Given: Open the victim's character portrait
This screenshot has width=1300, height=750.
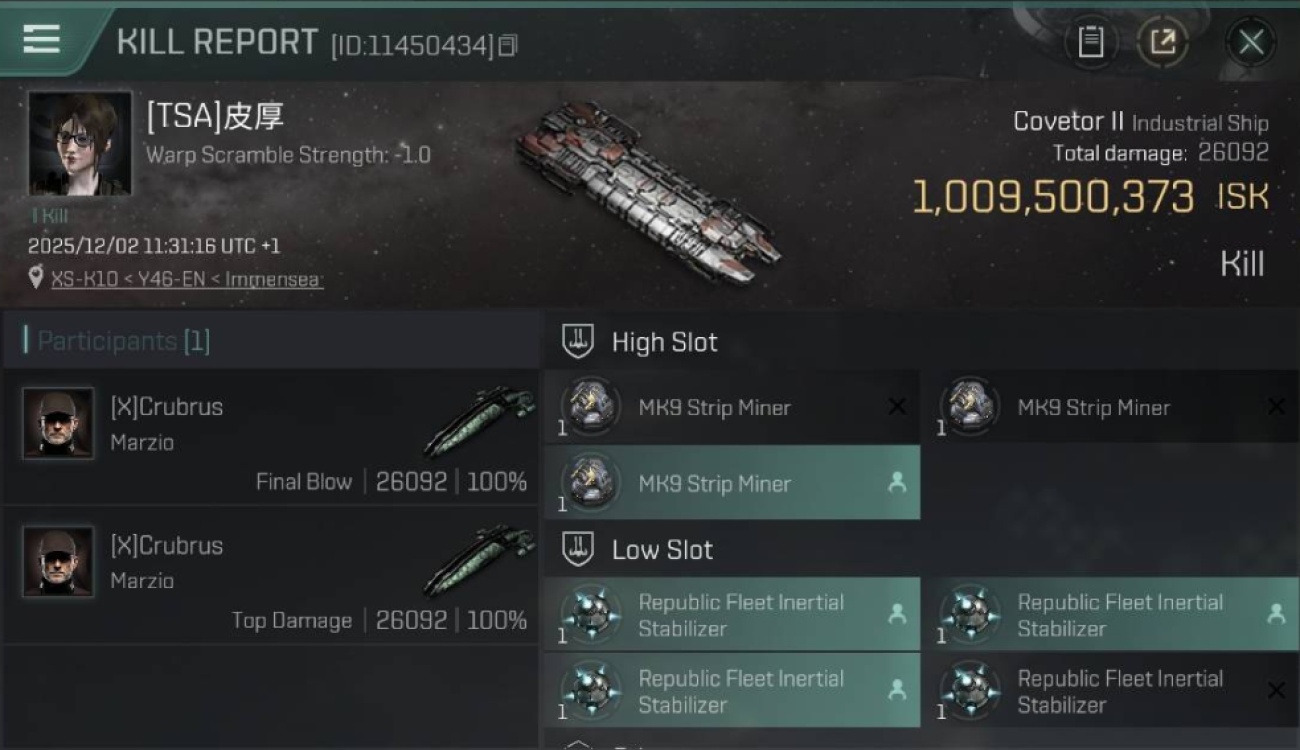Looking at the screenshot, I should (80, 143).
